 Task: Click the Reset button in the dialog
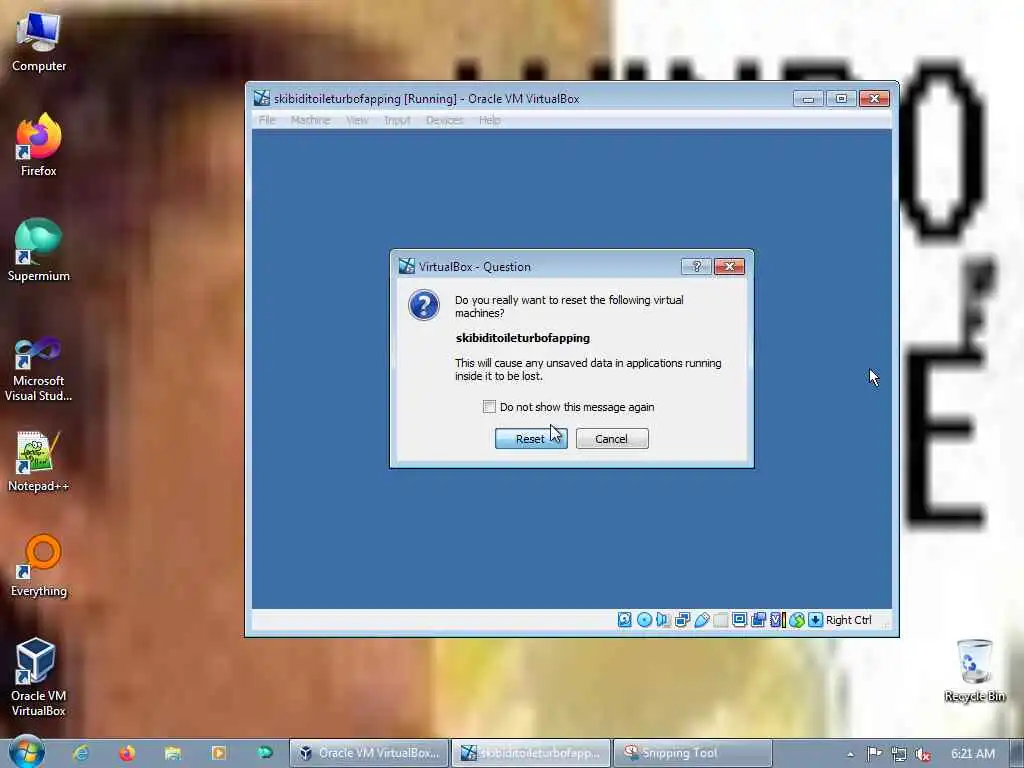click(531, 439)
